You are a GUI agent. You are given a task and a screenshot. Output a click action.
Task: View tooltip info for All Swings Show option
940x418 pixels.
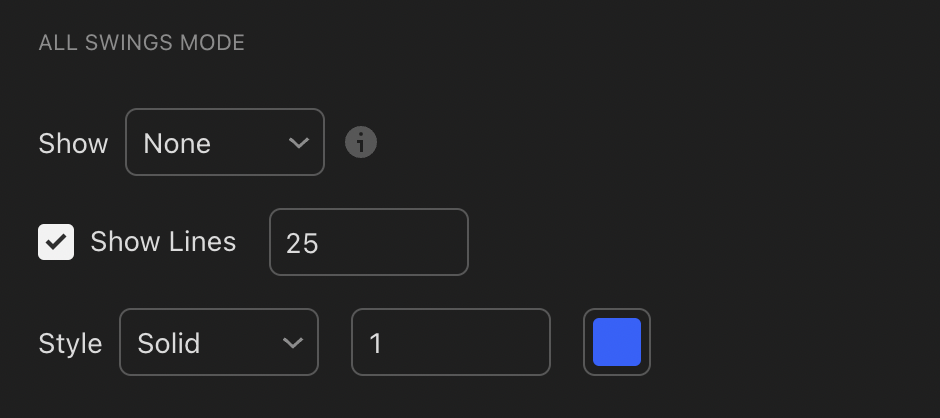tap(361, 143)
